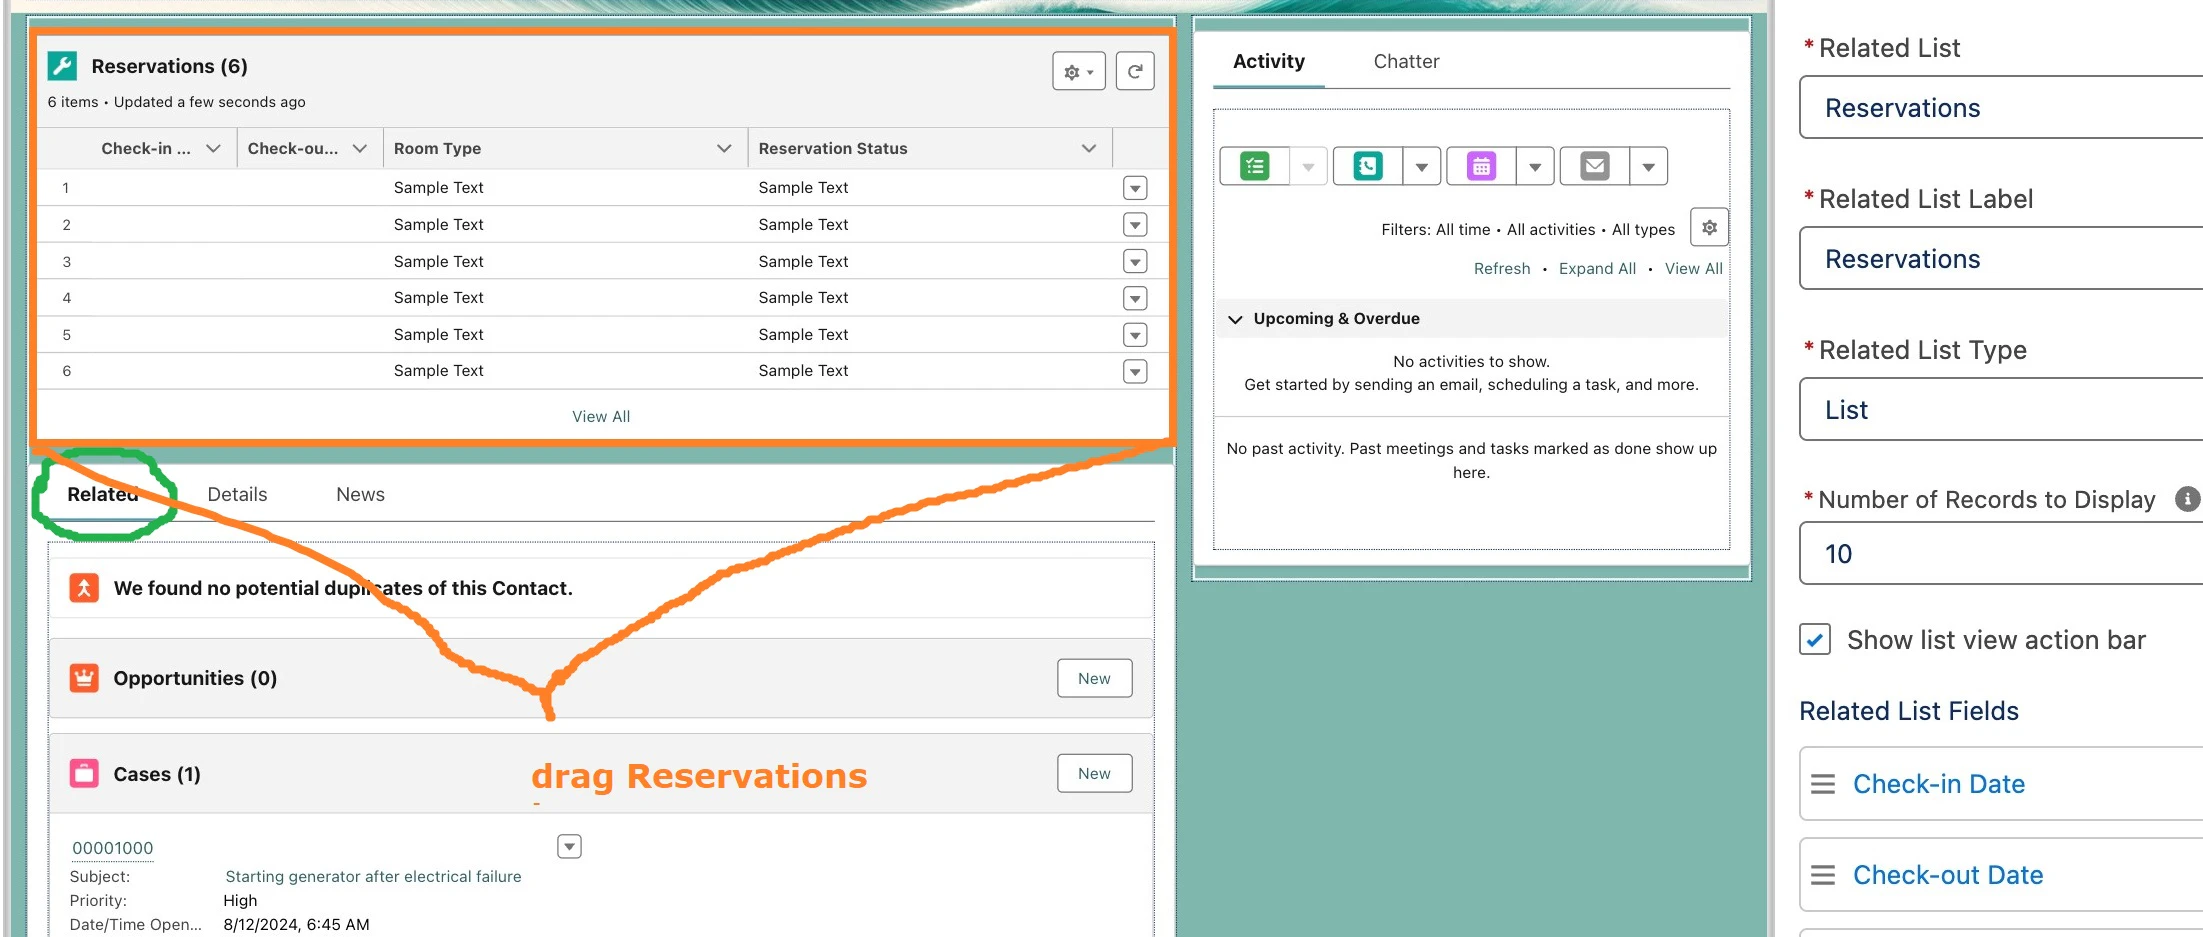
Task: Click the Reservations wrench icon
Action: 62,66
